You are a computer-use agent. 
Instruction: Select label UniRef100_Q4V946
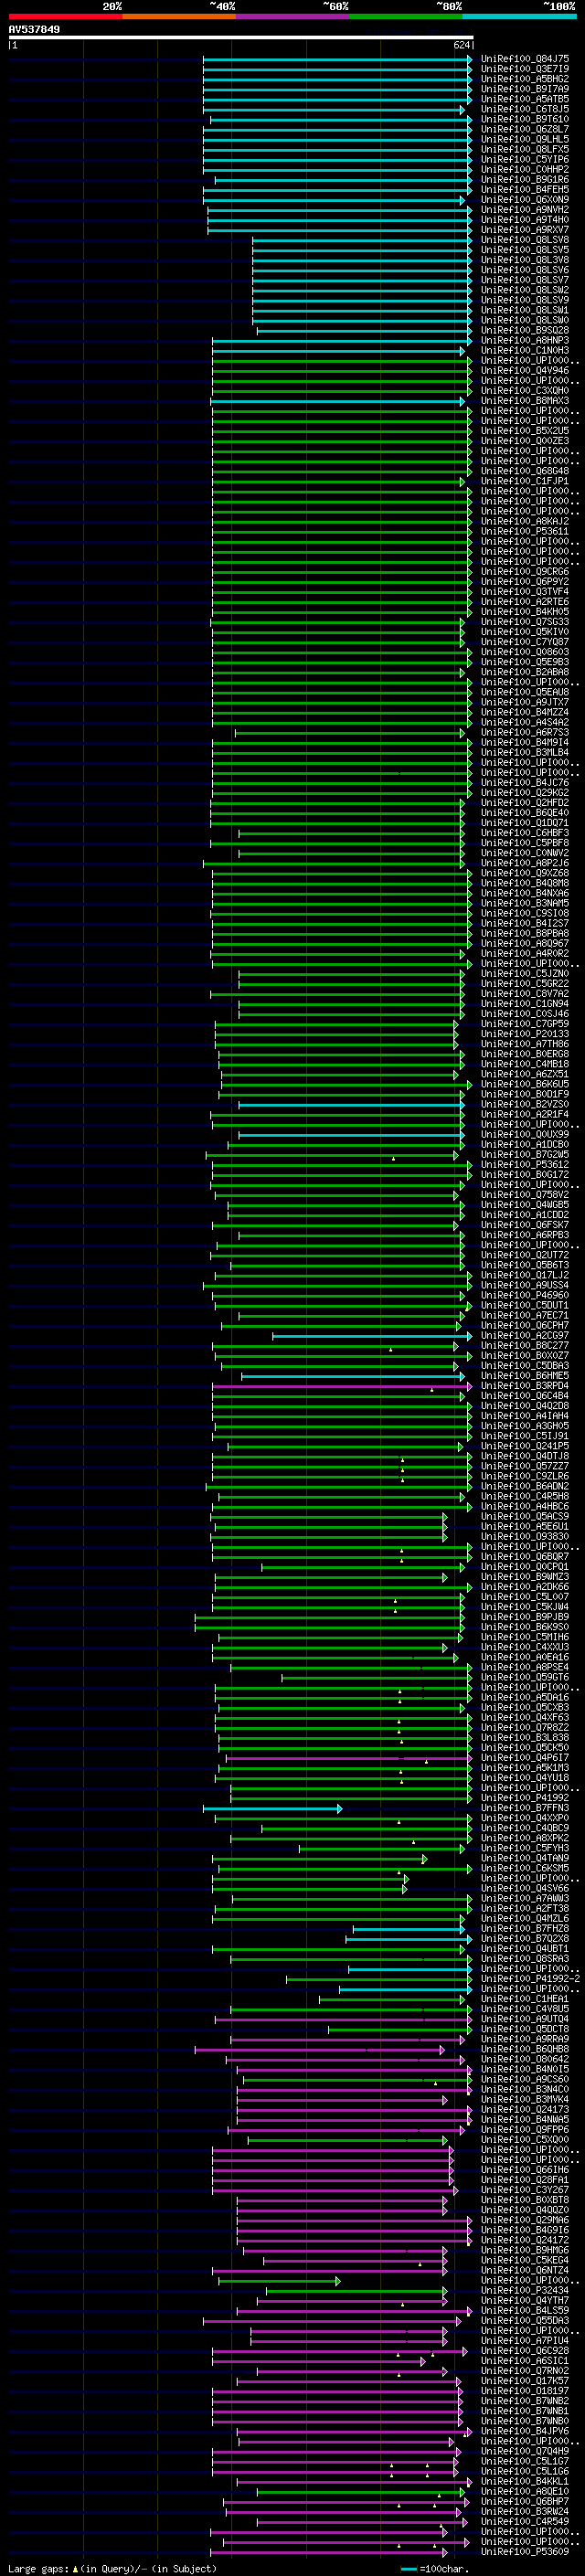(525, 371)
